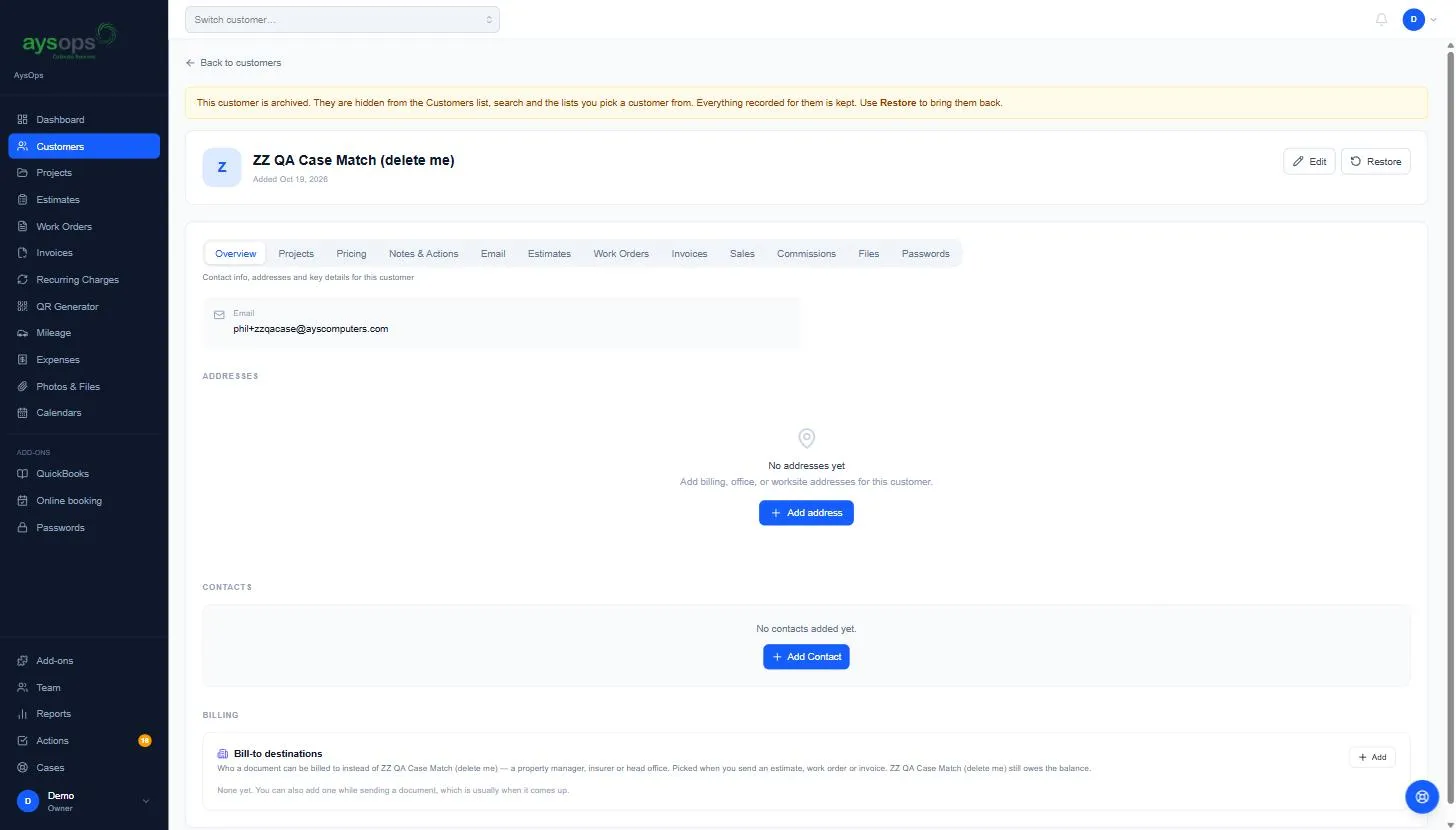This screenshot has width=1456, height=830.
Task: Open the Calendars icon in sidebar
Action: coord(23,413)
